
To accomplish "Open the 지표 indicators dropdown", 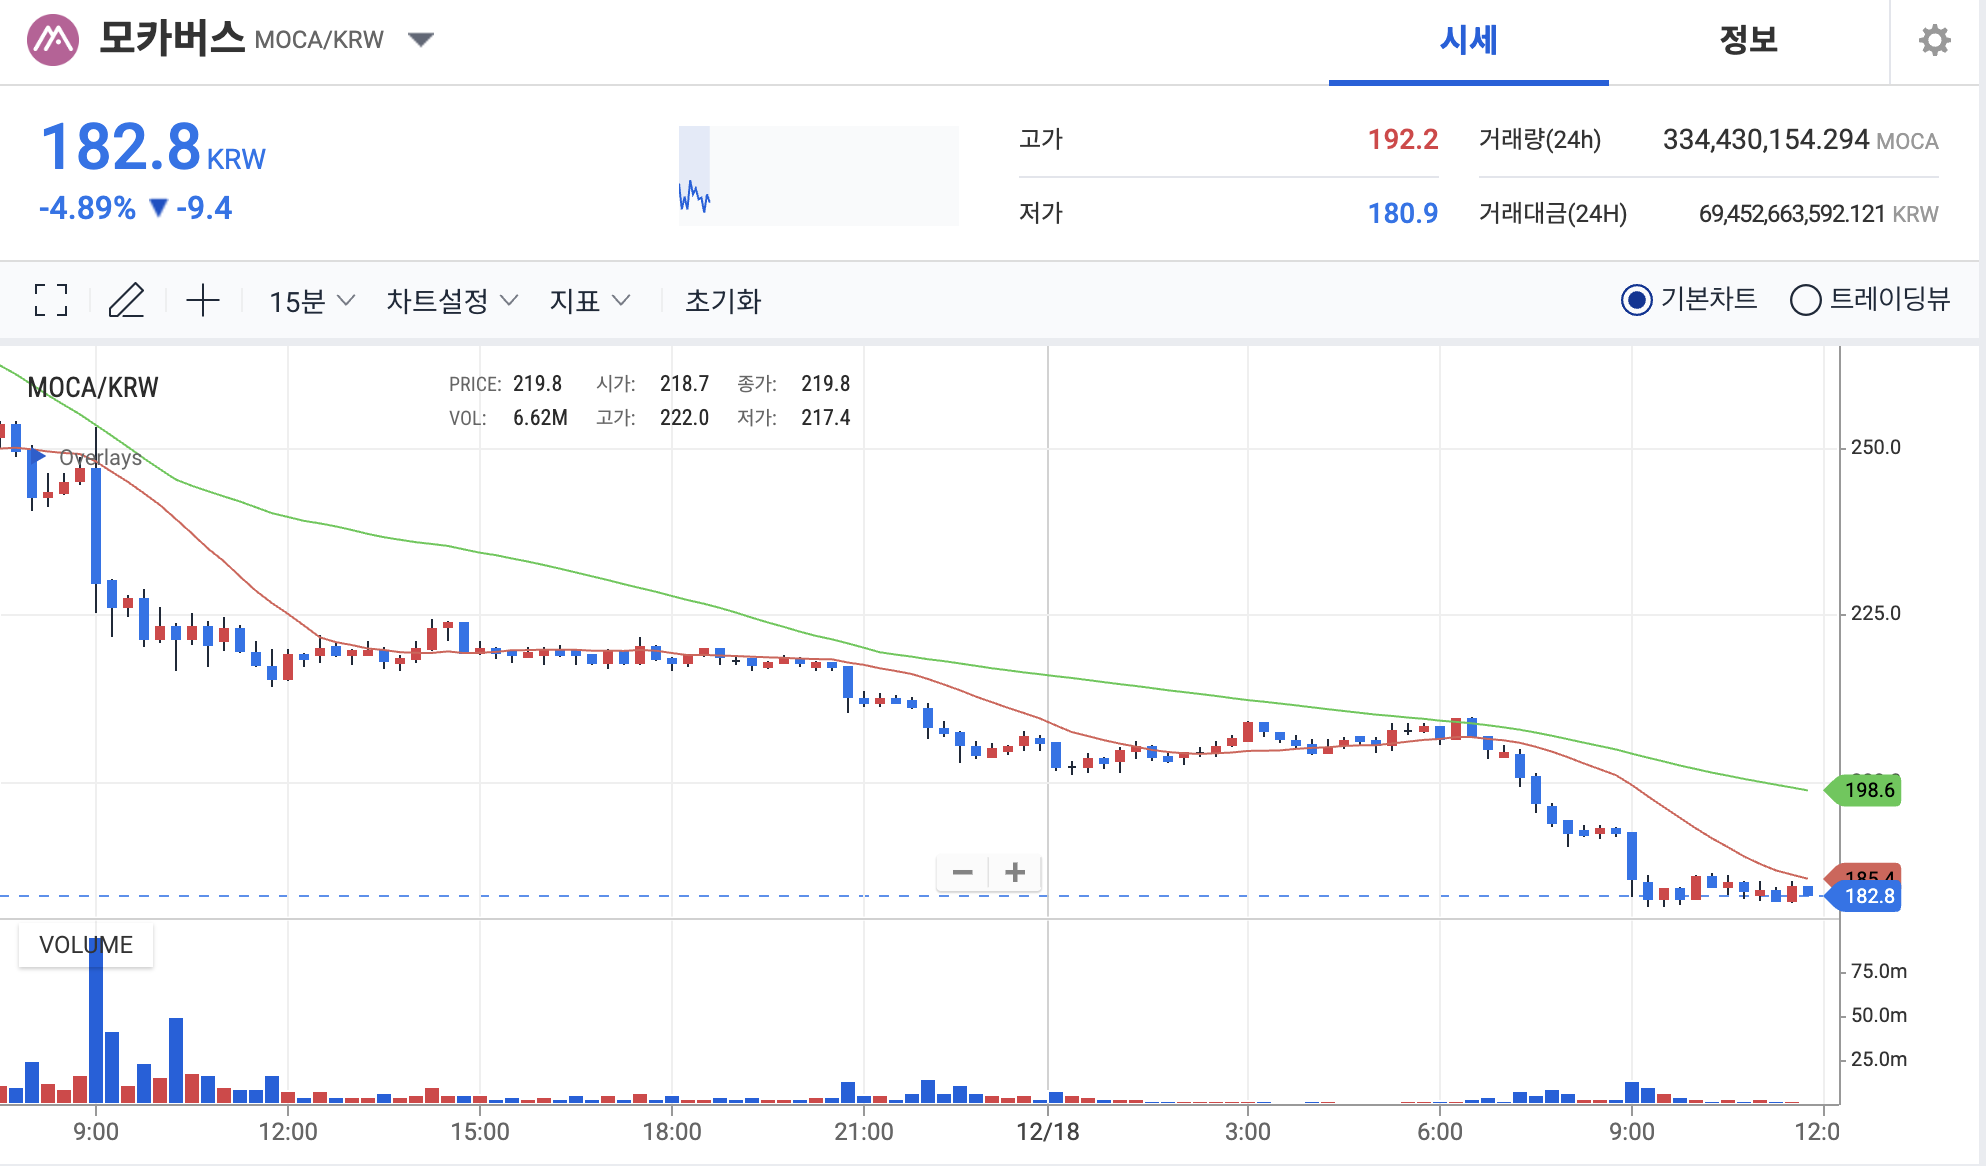I will point(589,301).
